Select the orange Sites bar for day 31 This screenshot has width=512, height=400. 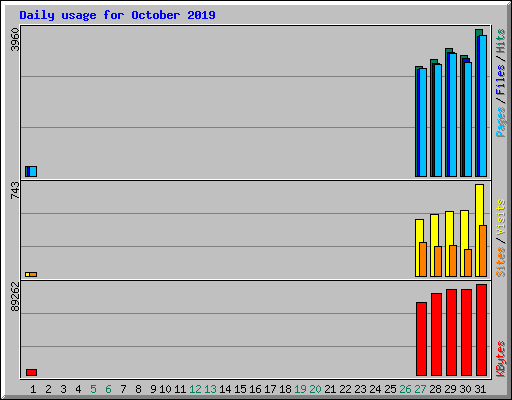[483, 251]
